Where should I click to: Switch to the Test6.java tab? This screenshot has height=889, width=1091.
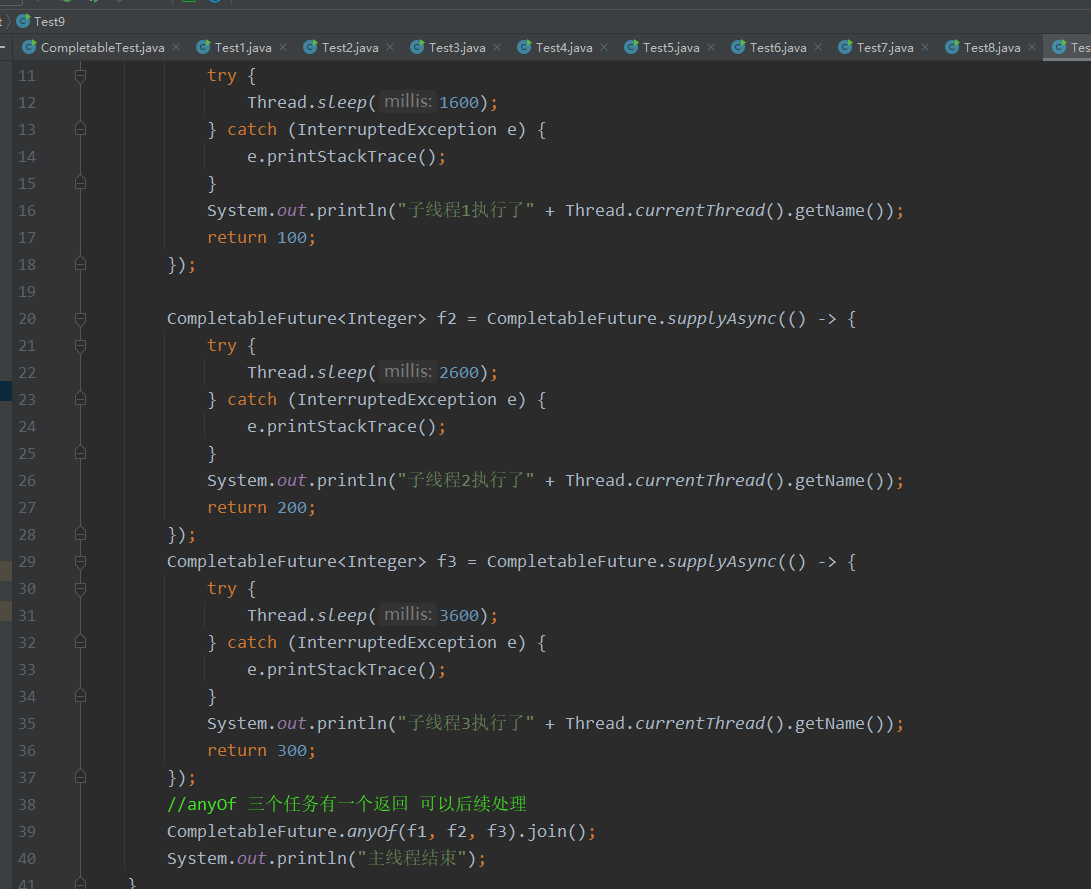click(778, 47)
